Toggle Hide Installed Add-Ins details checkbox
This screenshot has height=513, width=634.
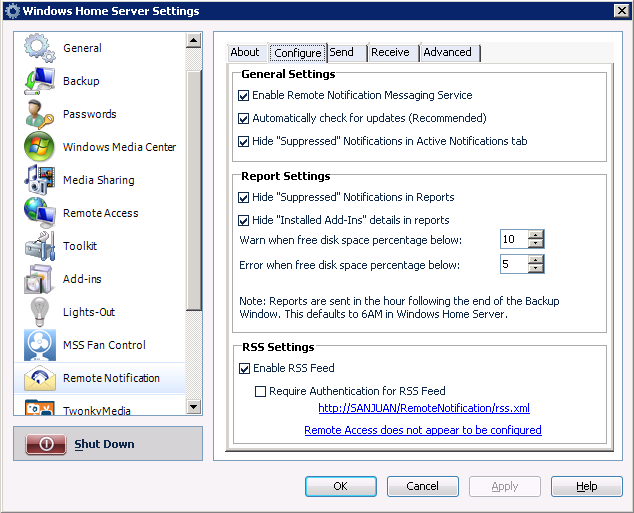coord(243,220)
